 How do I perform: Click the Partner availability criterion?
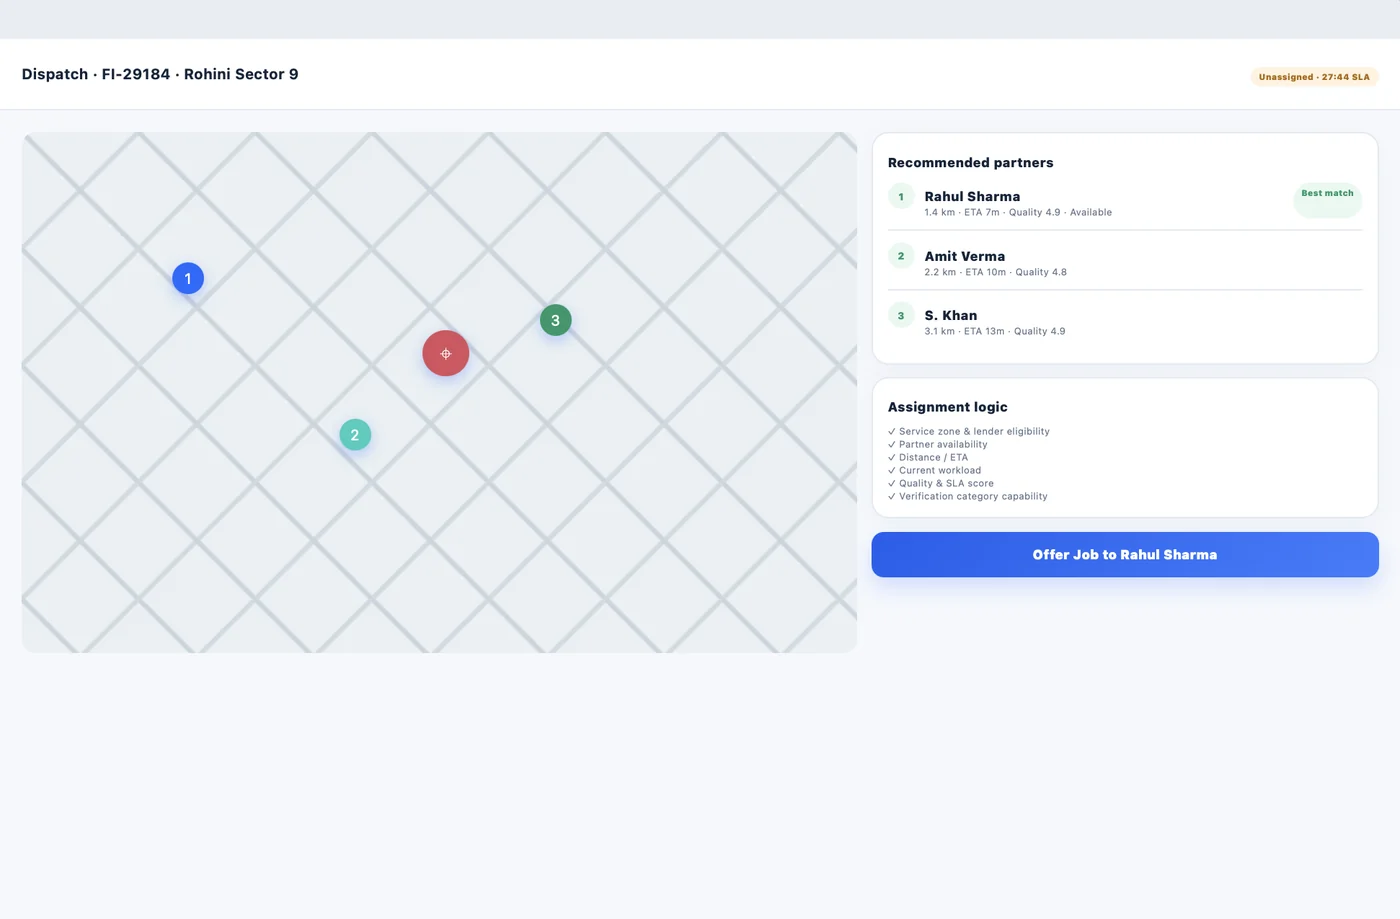pos(938,444)
